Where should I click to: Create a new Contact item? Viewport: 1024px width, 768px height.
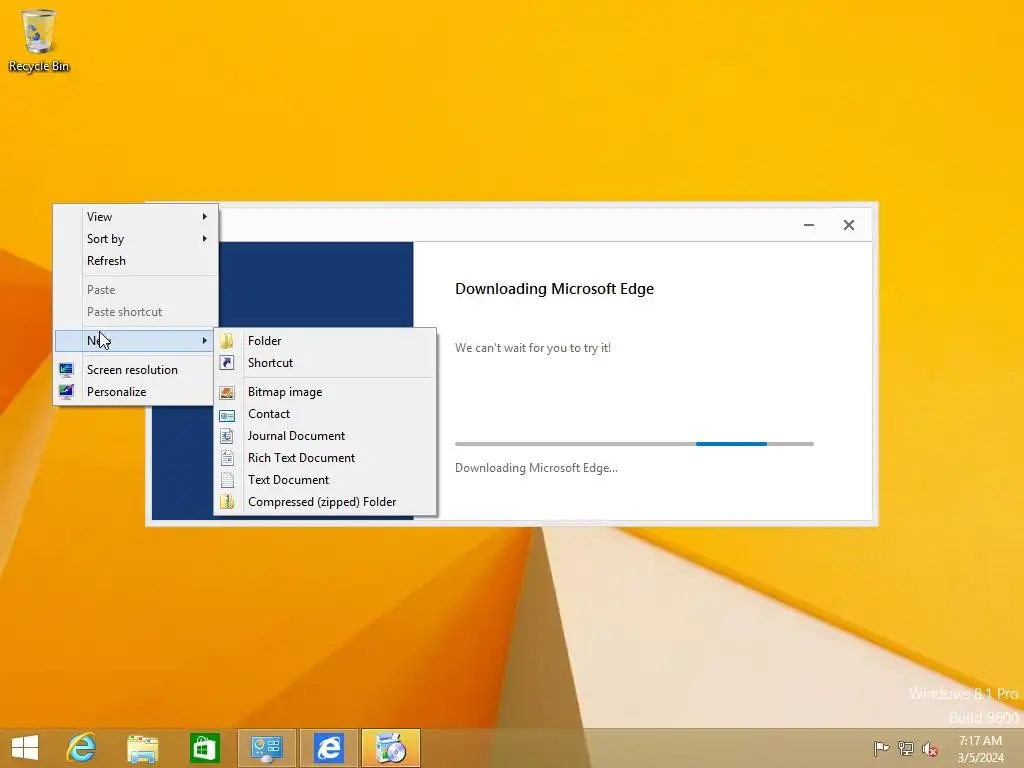(x=325, y=414)
